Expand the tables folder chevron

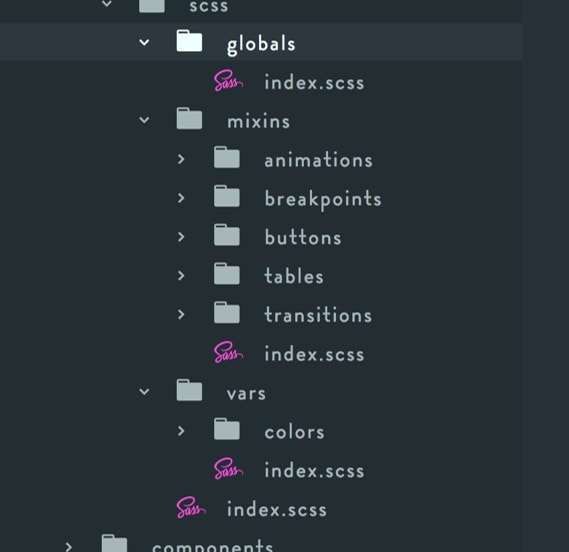(x=181, y=275)
